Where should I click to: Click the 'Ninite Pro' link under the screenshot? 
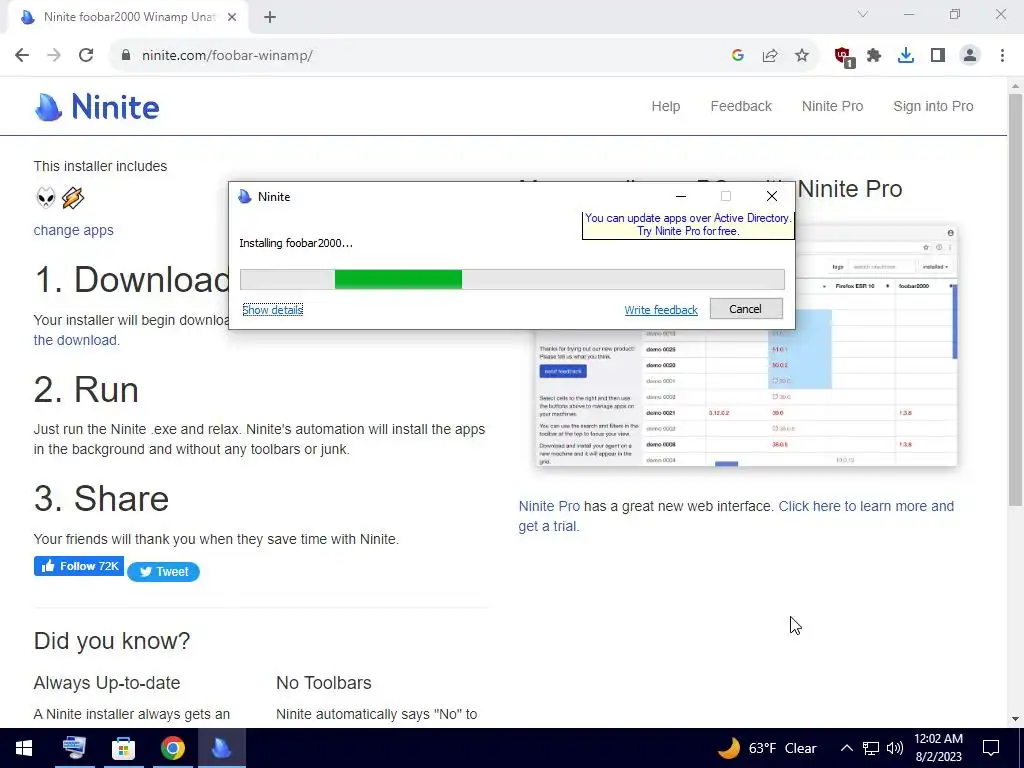[549, 506]
